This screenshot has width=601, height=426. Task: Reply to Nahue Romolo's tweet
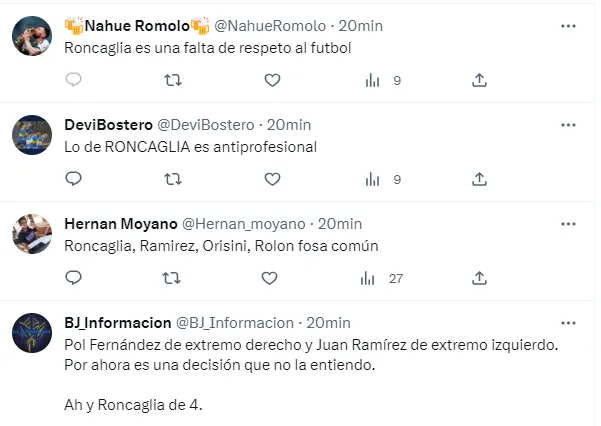(73, 80)
